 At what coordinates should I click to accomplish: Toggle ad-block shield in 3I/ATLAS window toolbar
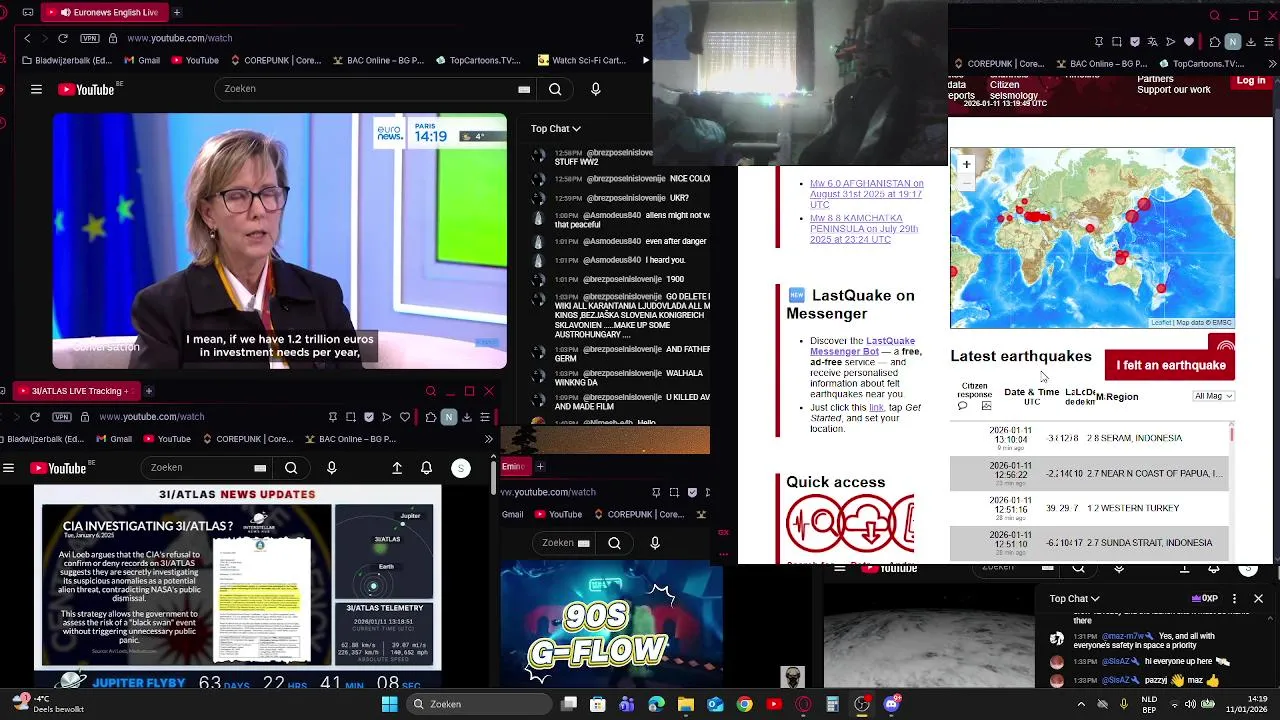369,417
